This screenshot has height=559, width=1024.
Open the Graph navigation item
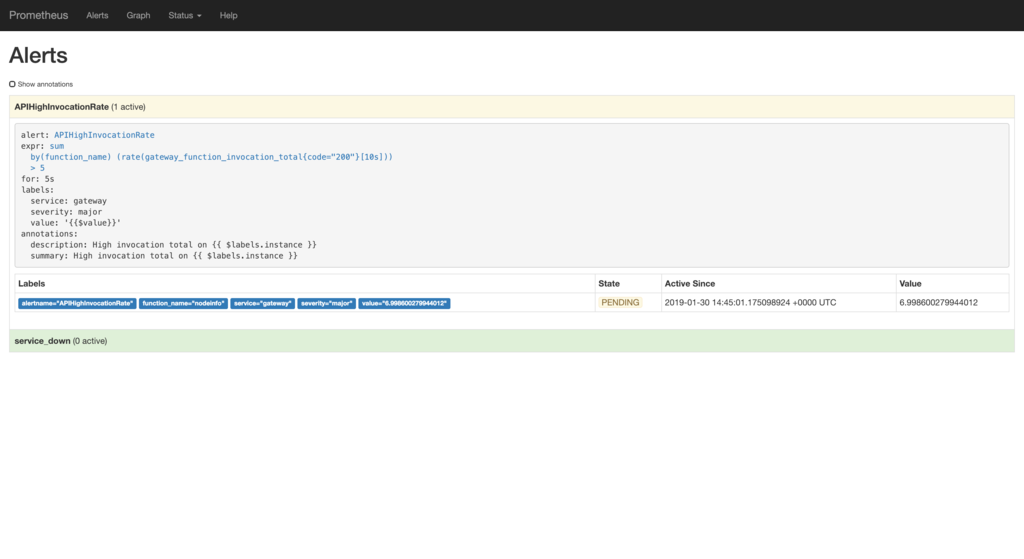(138, 15)
